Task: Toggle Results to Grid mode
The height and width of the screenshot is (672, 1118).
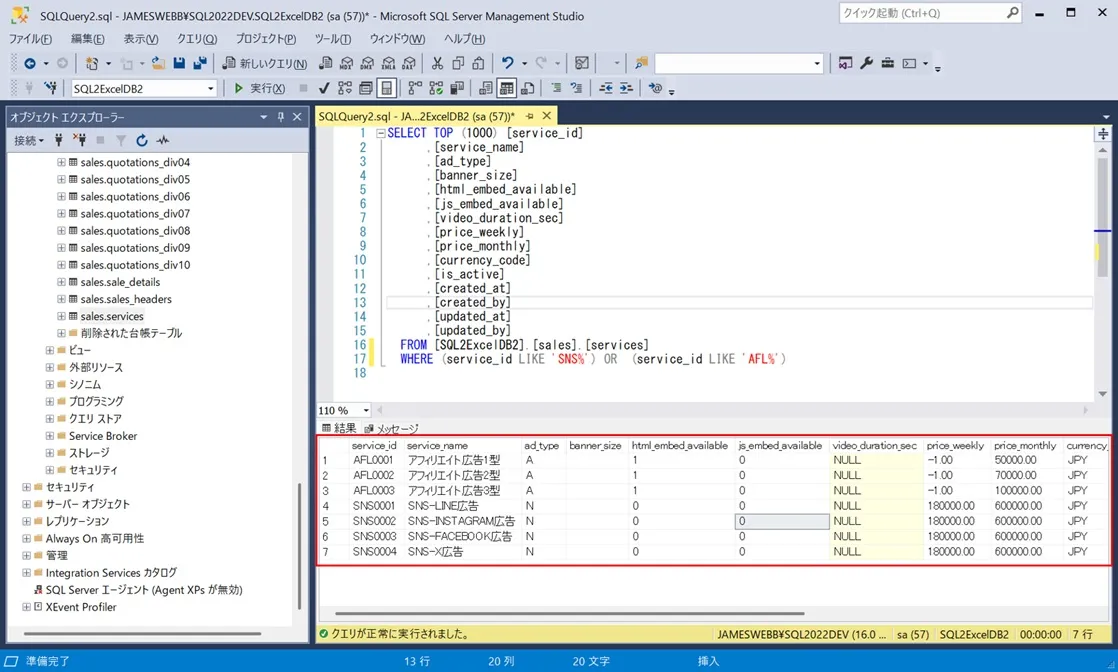Action: coord(506,88)
